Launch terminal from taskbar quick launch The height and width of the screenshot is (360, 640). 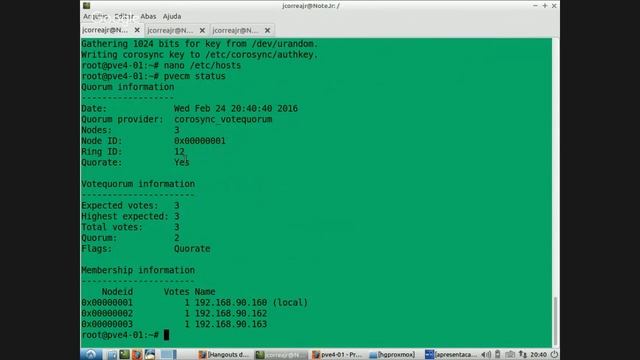[x=124, y=354]
